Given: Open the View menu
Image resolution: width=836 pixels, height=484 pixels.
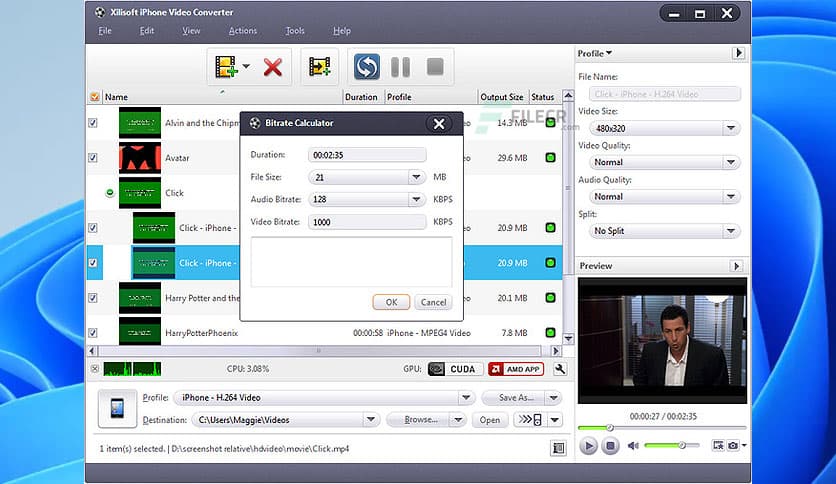Looking at the screenshot, I should (191, 31).
